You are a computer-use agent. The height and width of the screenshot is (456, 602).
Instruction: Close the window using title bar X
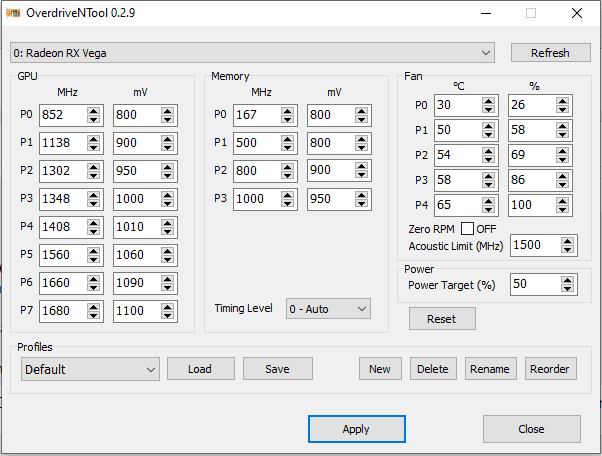pos(577,13)
